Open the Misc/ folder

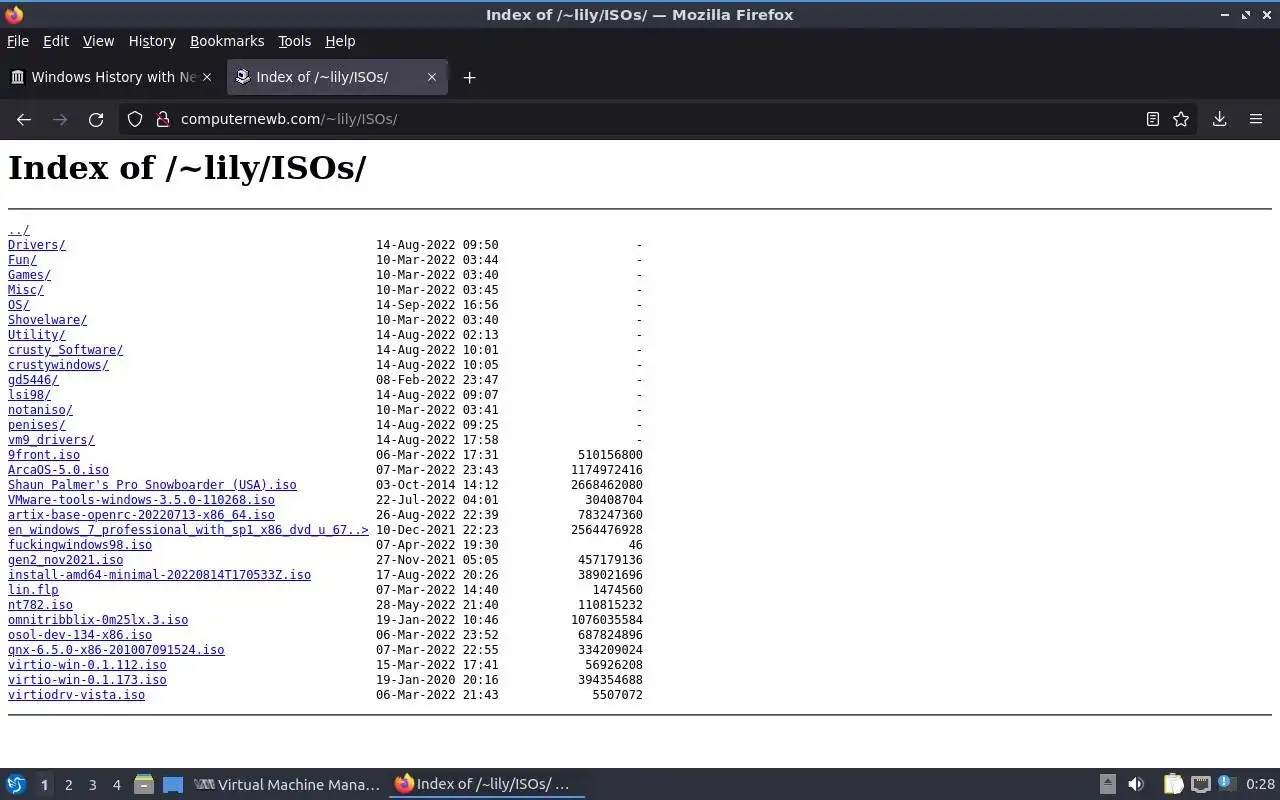tap(26, 290)
